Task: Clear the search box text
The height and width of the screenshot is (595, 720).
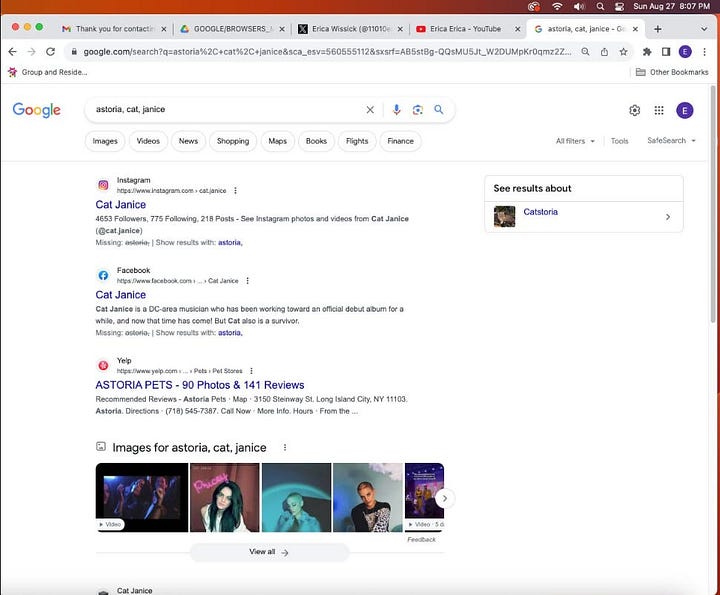Action: pyautogui.click(x=370, y=110)
